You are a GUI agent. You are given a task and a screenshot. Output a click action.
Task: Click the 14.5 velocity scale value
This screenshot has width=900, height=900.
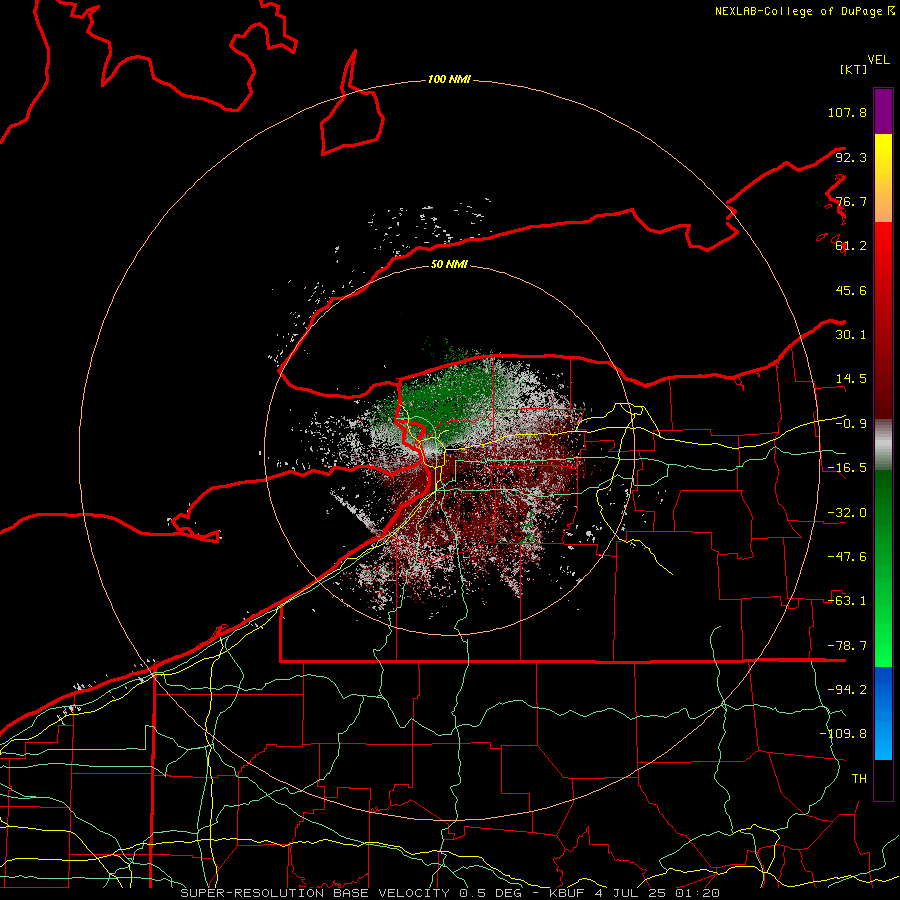[x=851, y=379]
